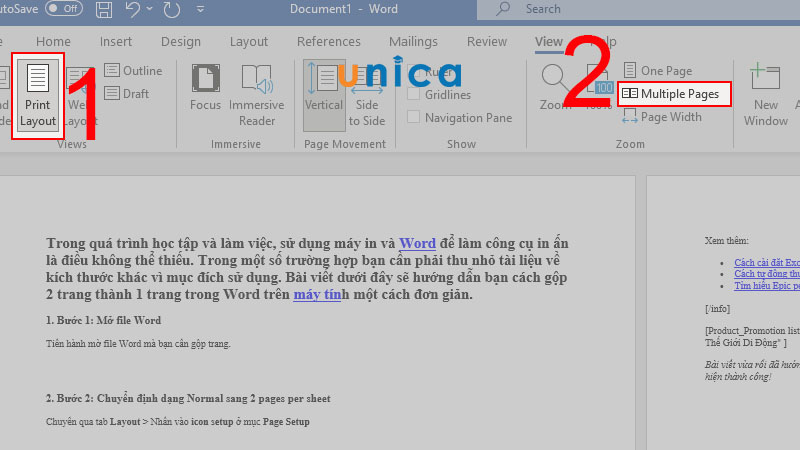Redo with the circular arrow icon
The width and height of the screenshot is (800, 450).
coord(171,9)
